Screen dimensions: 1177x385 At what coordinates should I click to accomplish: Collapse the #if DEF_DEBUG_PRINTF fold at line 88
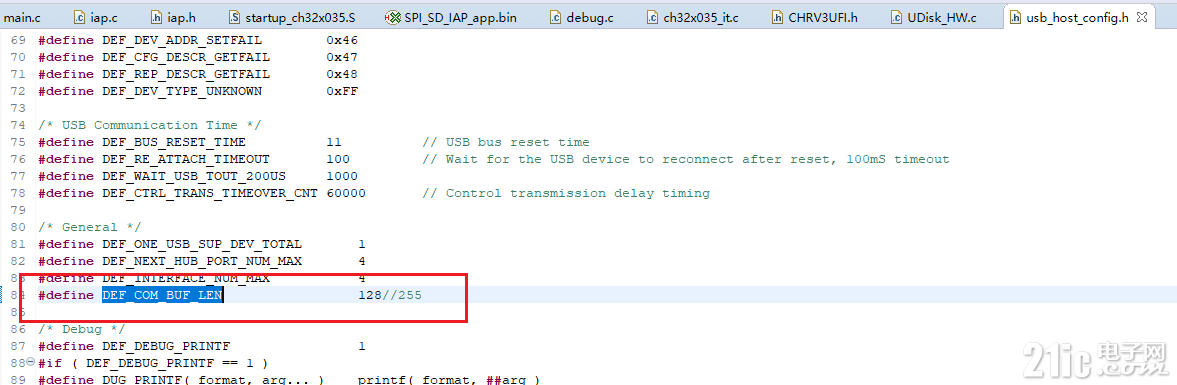(x=30, y=363)
